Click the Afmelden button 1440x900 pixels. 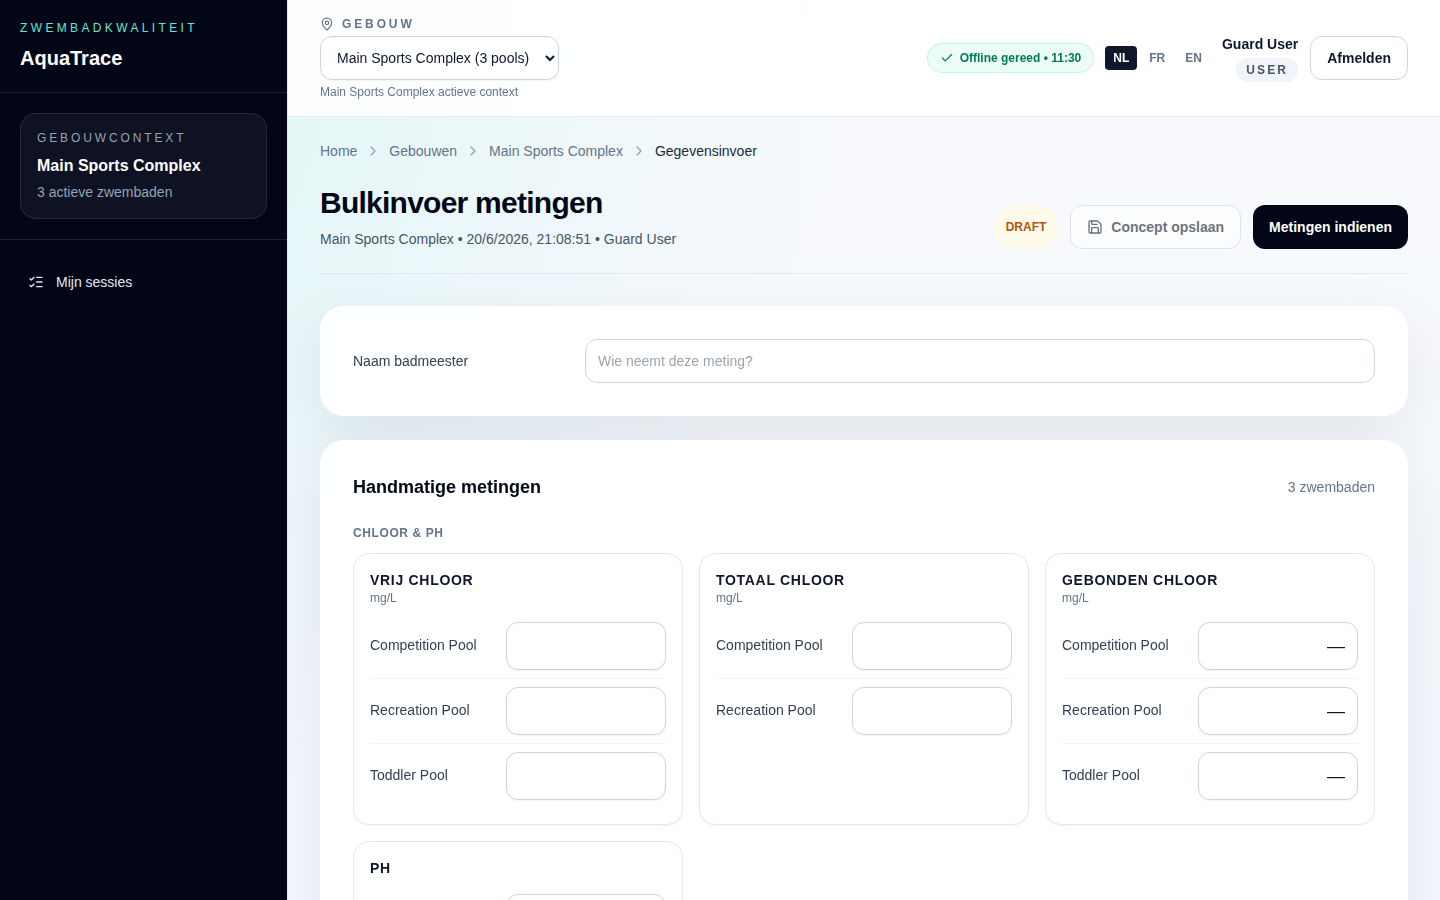(x=1359, y=58)
